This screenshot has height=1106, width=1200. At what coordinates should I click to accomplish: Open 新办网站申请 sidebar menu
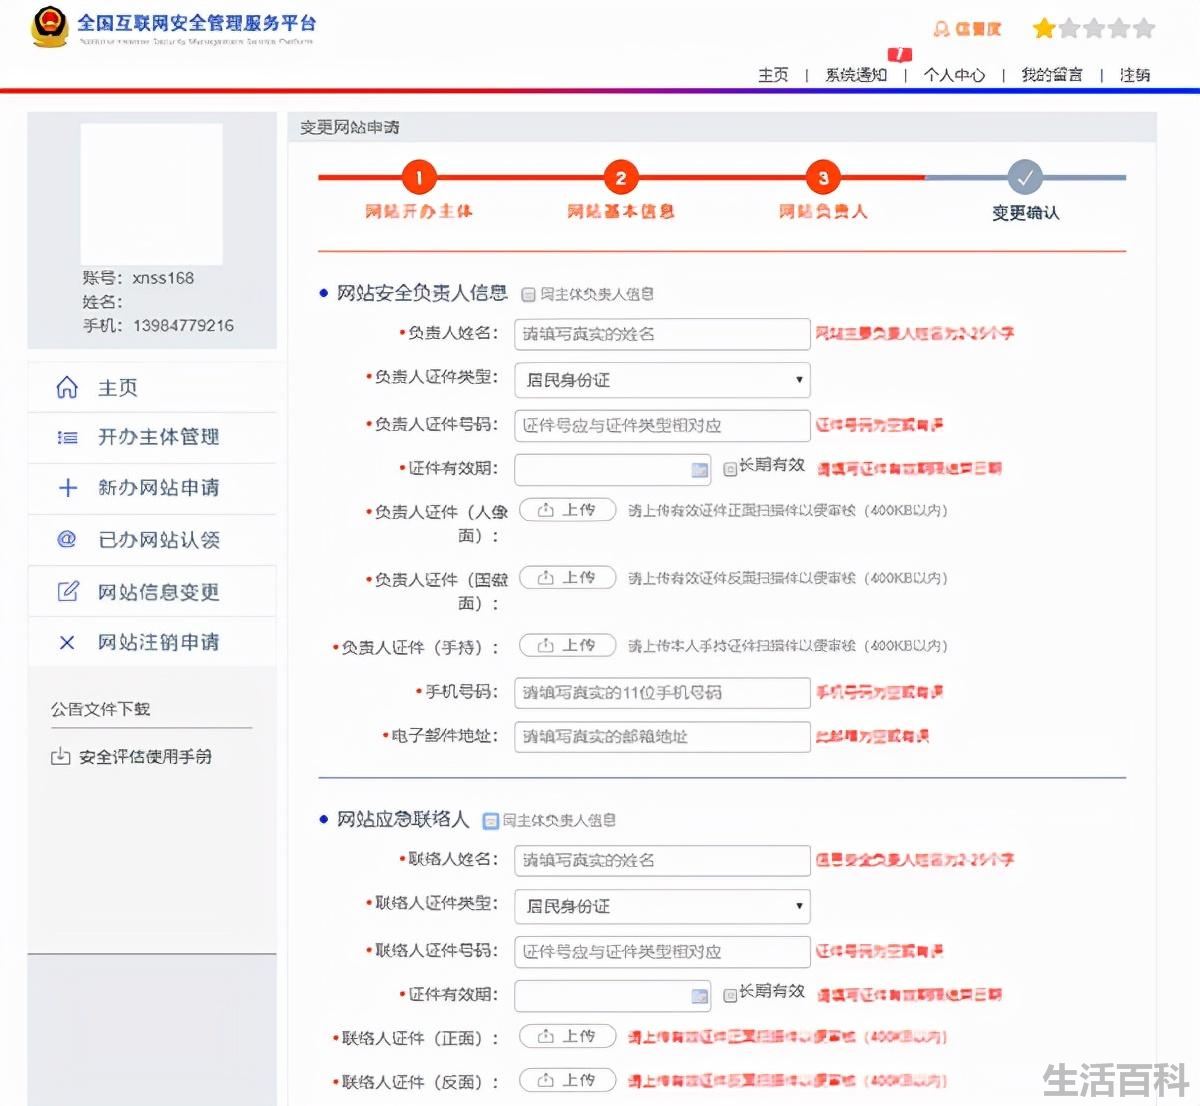pos(152,488)
